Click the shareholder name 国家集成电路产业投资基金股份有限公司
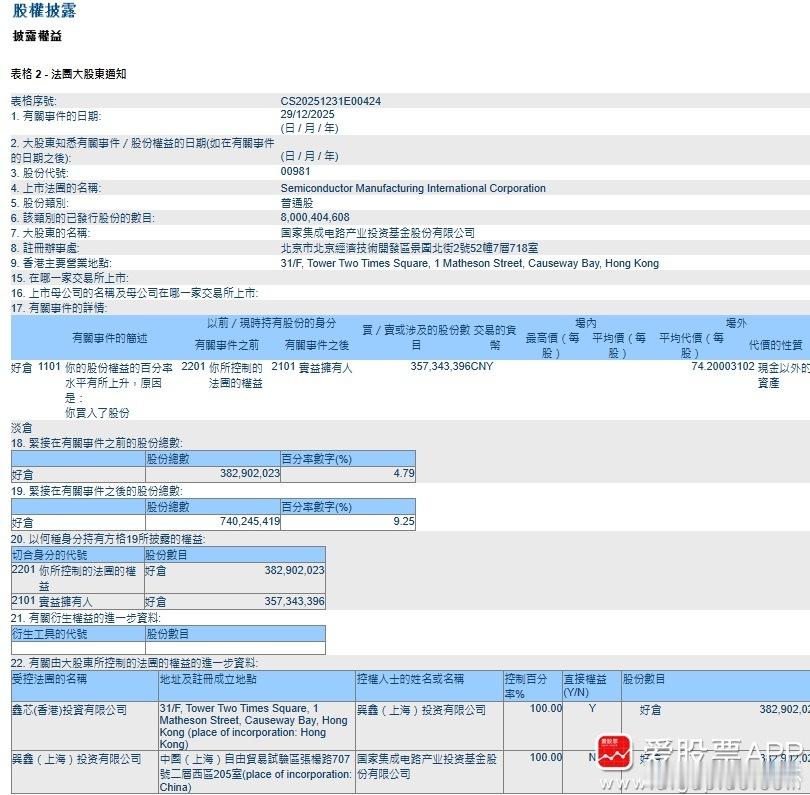 (x=378, y=233)
